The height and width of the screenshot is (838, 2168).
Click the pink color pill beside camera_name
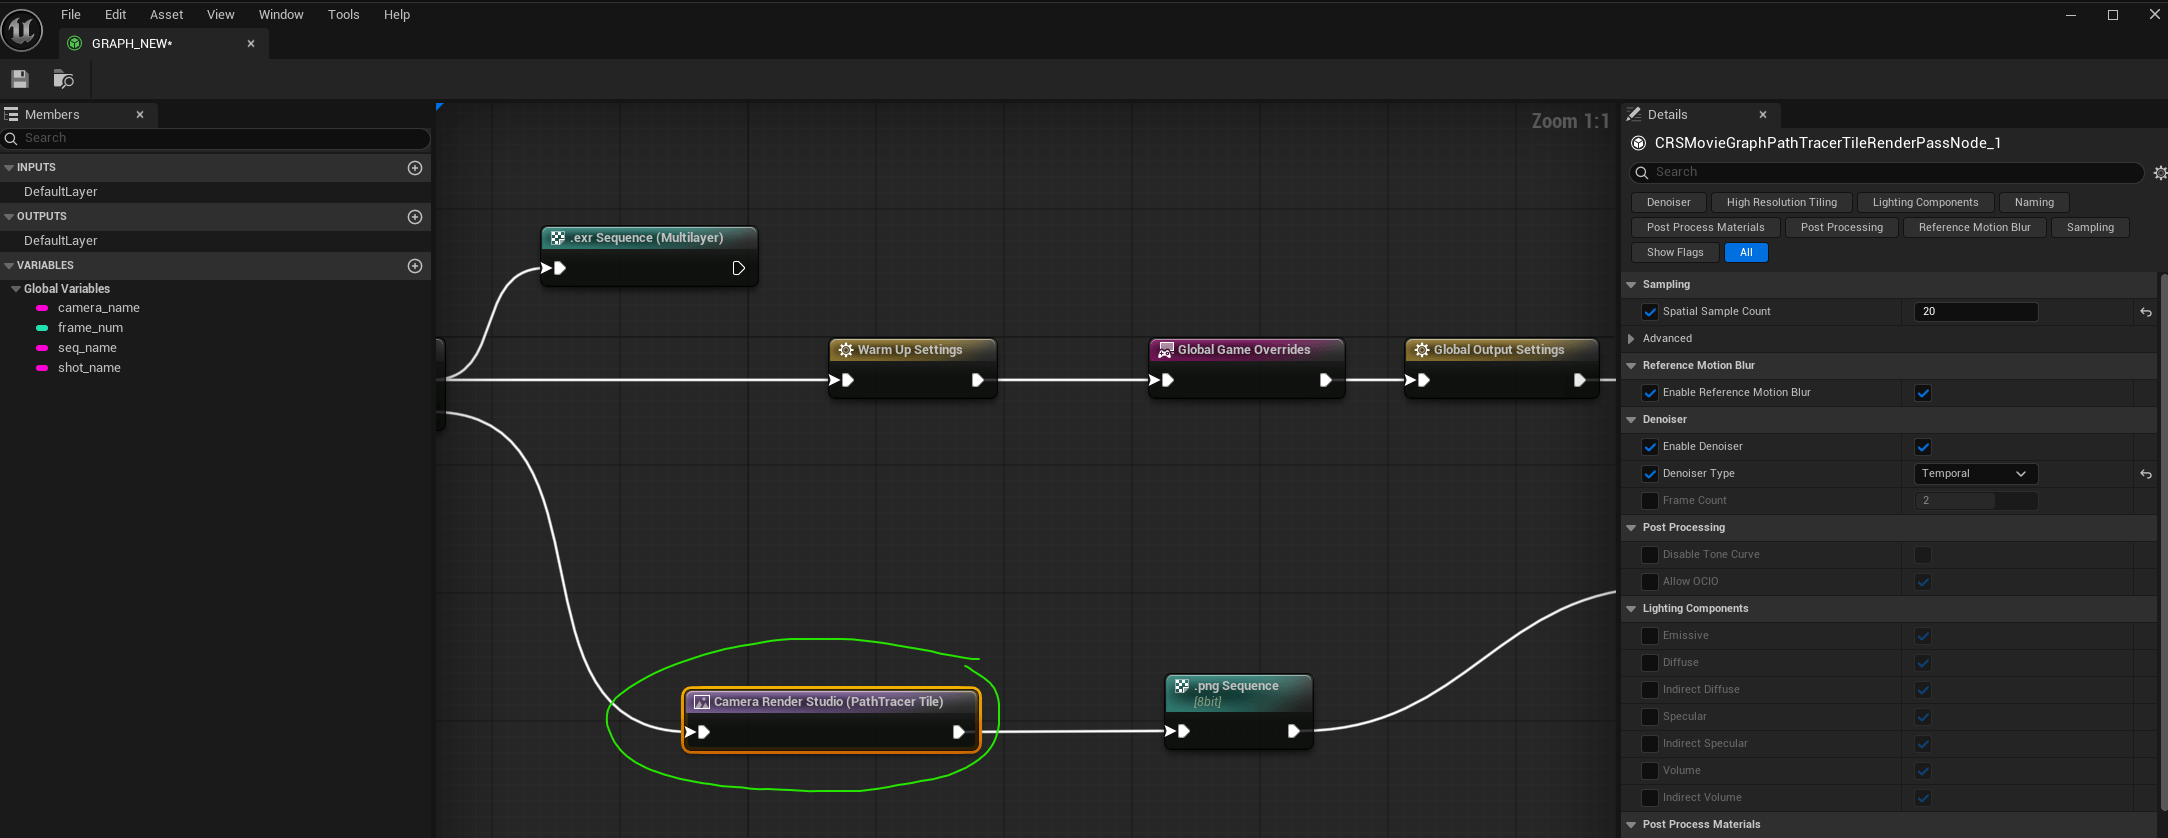(x=42, y=308)
